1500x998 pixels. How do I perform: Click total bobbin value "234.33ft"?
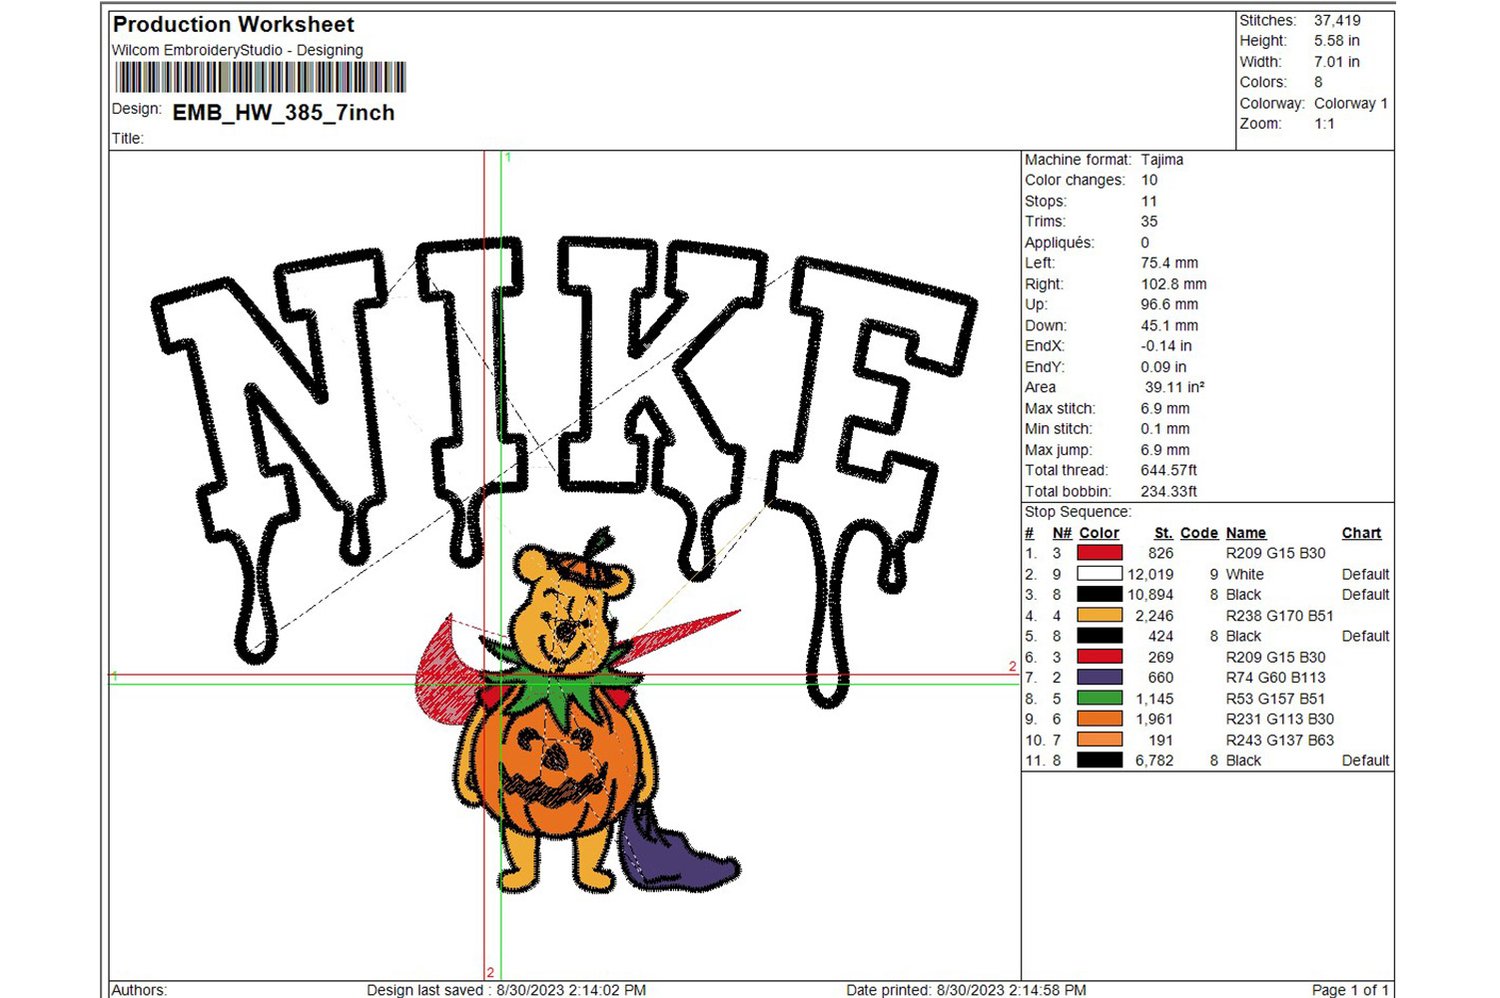(1169, 491)
